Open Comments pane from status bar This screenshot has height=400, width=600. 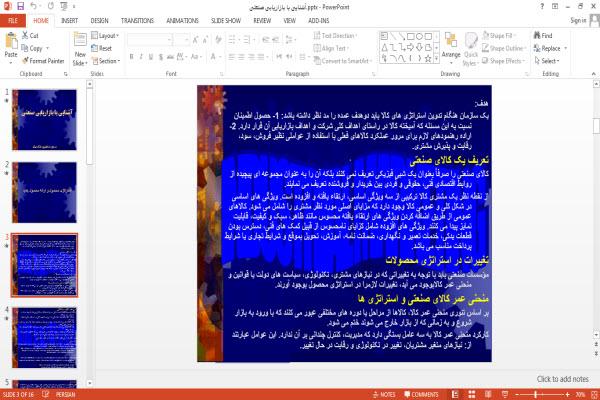pos(421,394)
